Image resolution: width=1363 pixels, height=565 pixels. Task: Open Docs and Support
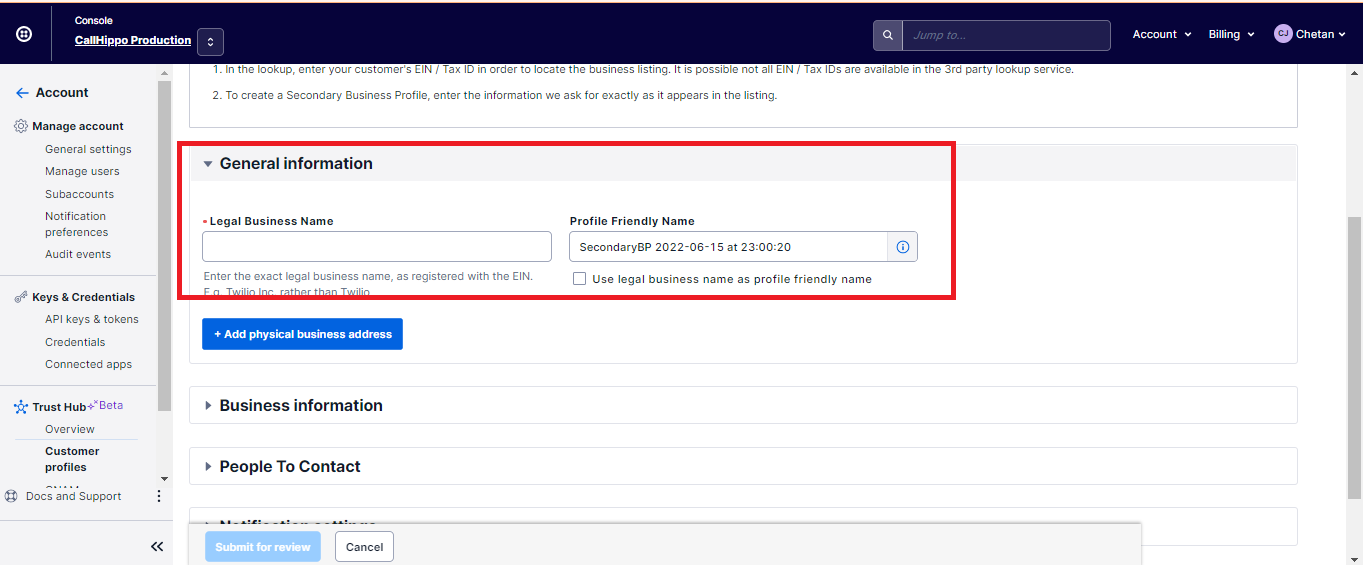pos(73,496)
